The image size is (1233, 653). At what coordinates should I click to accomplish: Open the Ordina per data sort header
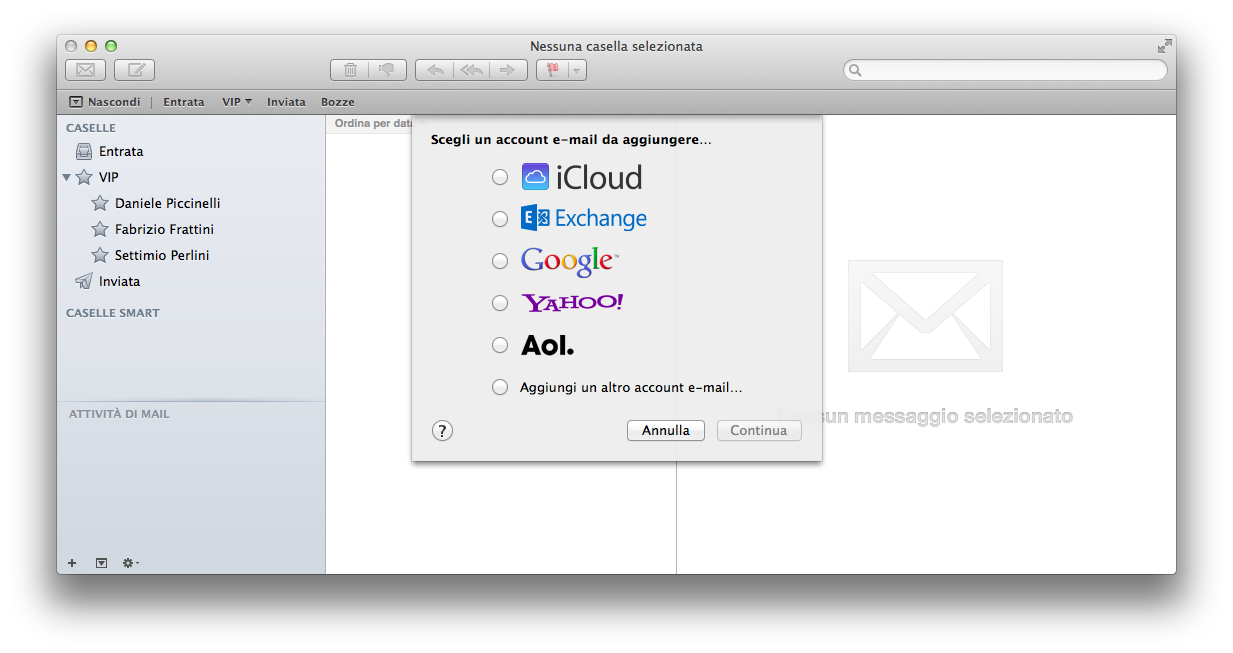click(x=373, y=124)
